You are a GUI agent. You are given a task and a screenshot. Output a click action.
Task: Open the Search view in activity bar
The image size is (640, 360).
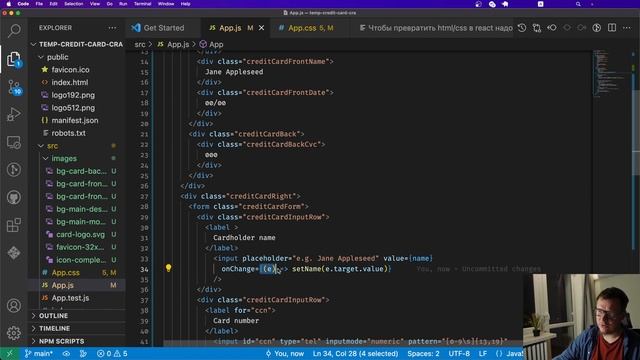[14, 31]
